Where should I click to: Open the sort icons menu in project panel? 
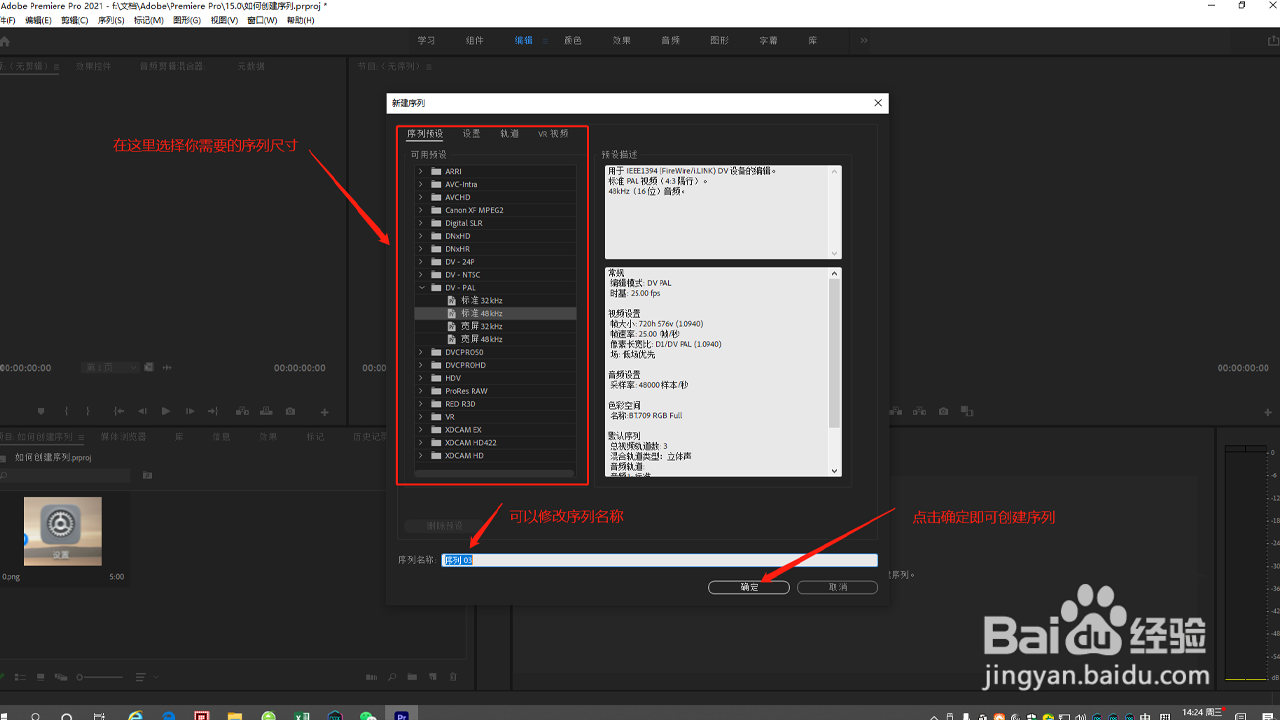point(146,677)
